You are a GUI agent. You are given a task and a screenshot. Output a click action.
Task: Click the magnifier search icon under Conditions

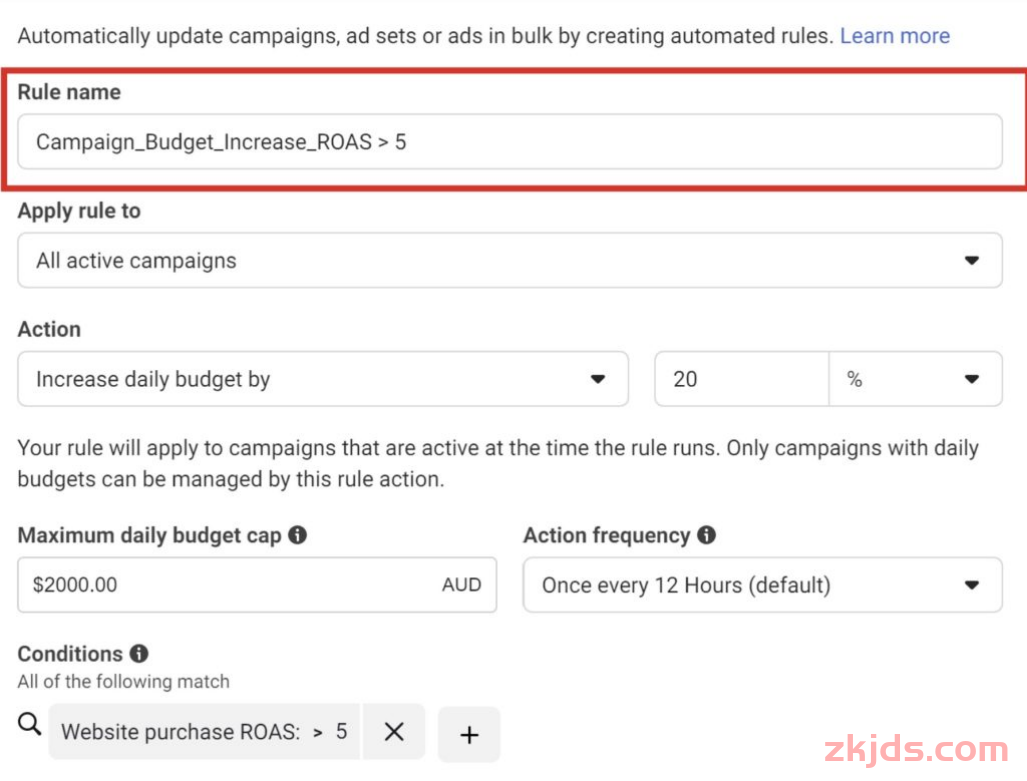point(30,725)
